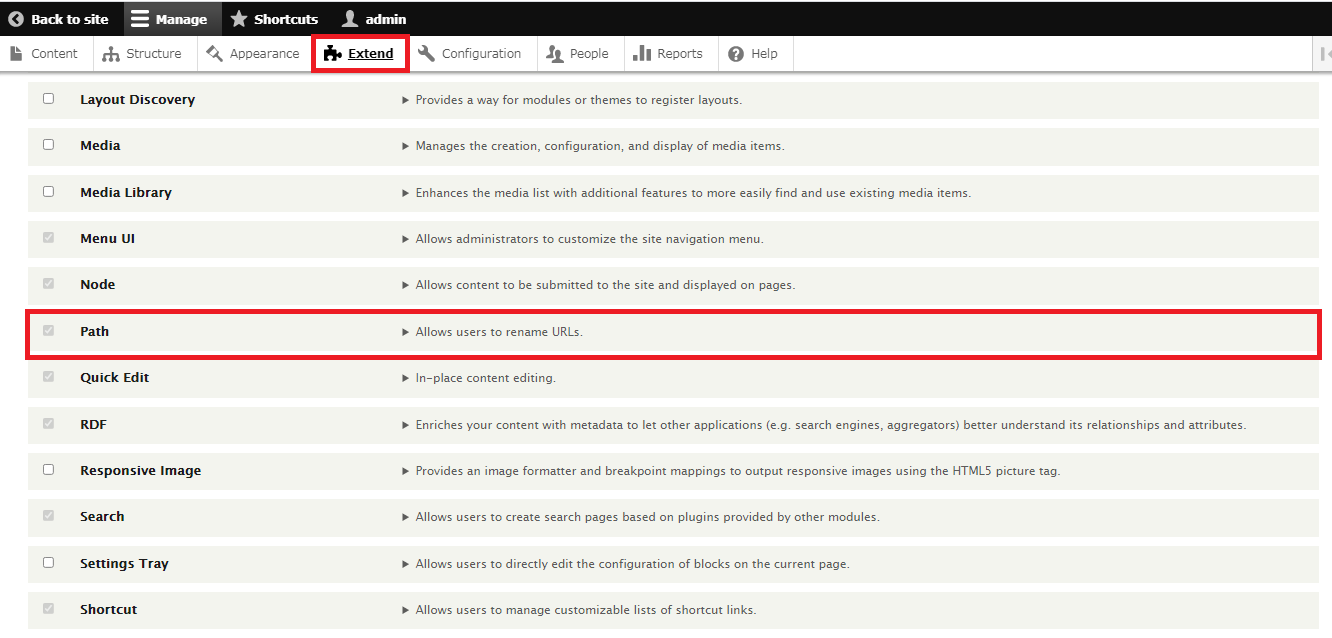
Task: Expand the Path module description
Action: (x=405, y=332)
